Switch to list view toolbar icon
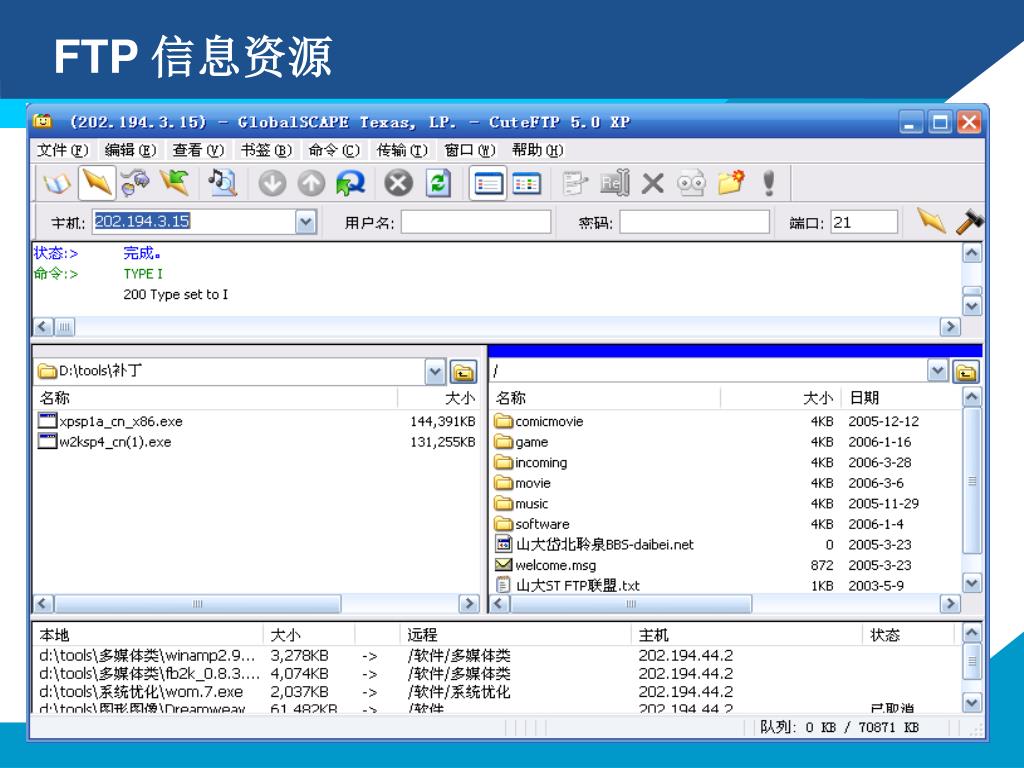The height and width of the screenshot is (768, 1024). 488,184
